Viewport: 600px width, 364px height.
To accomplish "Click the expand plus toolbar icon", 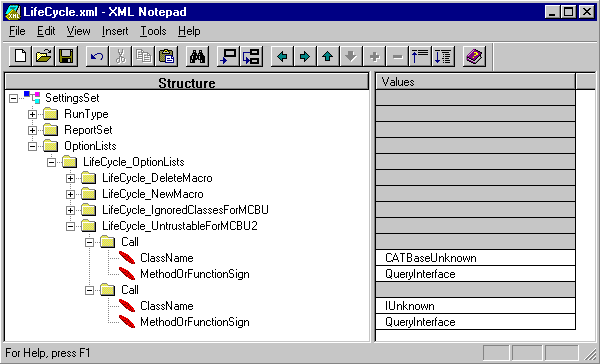I will (374, 57).
